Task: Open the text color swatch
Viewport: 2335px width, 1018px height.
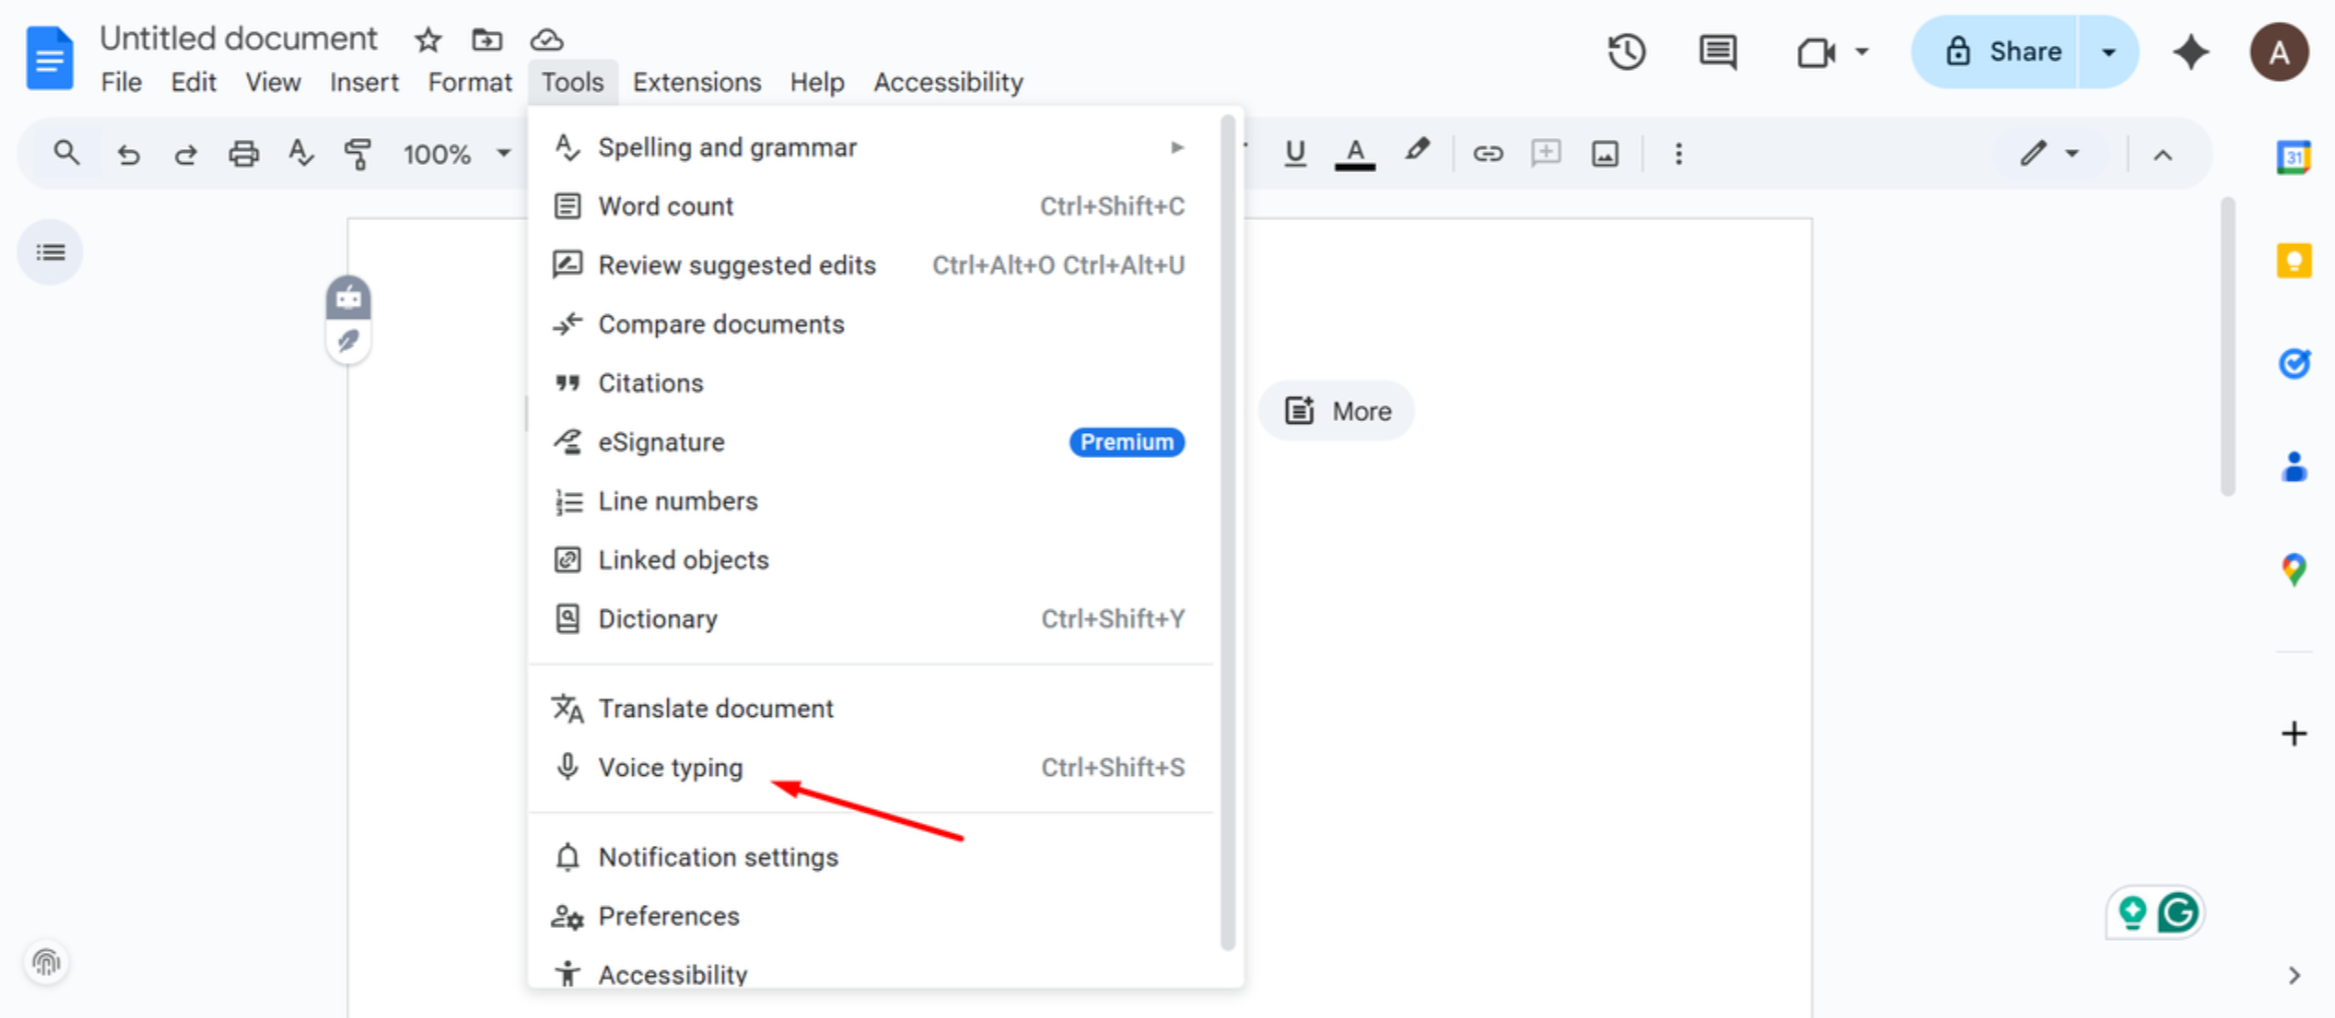Action: (x=1355, y=153)
